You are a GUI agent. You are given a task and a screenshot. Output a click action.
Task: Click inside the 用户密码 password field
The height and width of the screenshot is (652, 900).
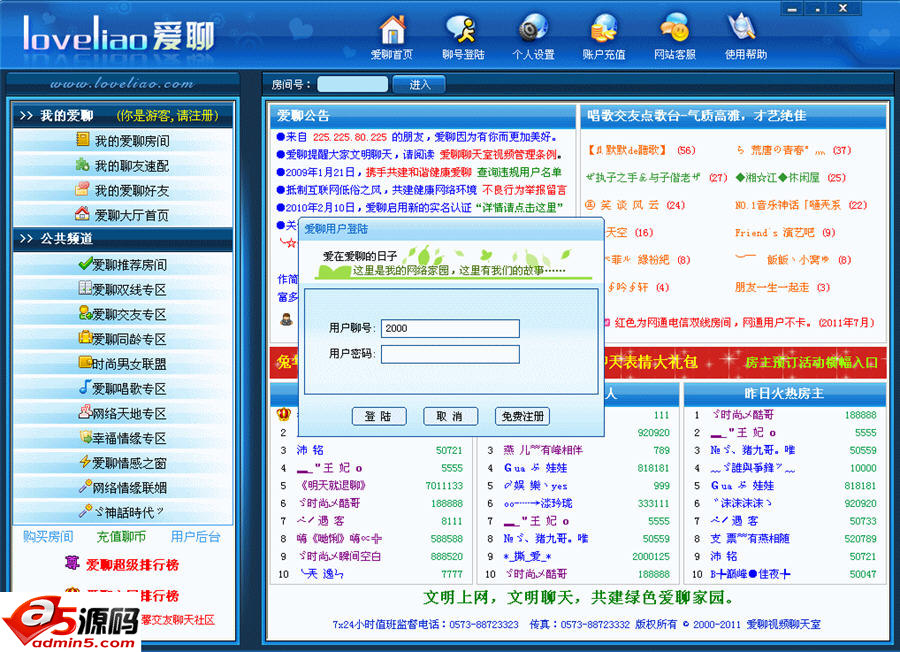pos(452,354)
